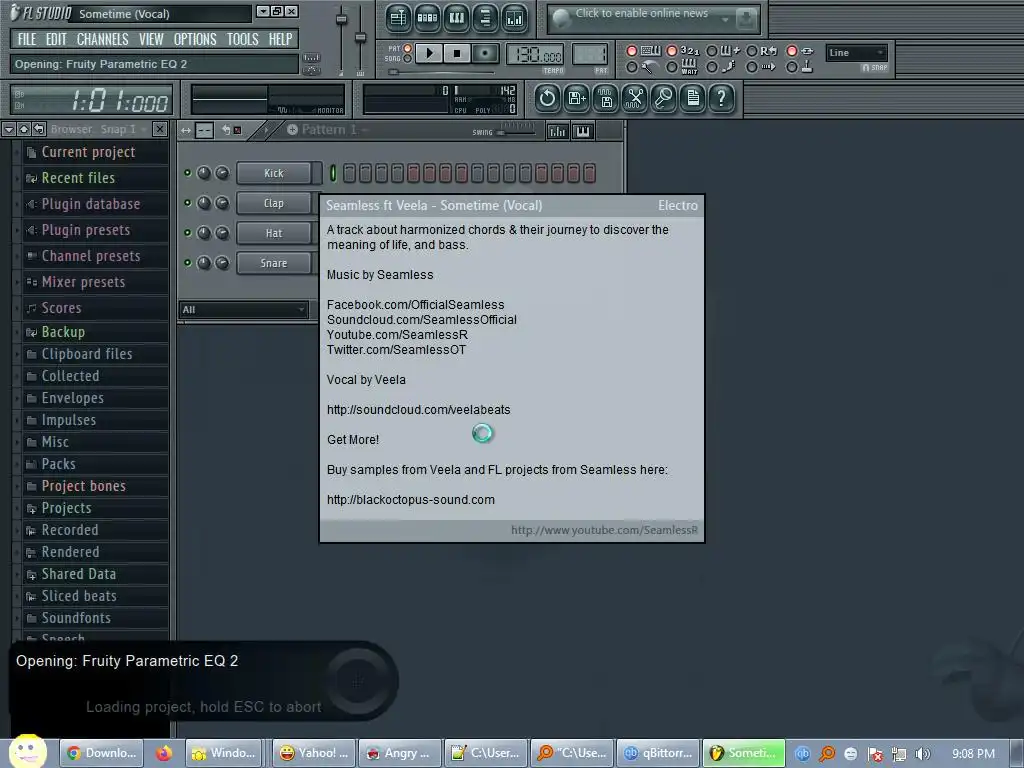Open the browser options dropdown arrow

click(8, 129)
